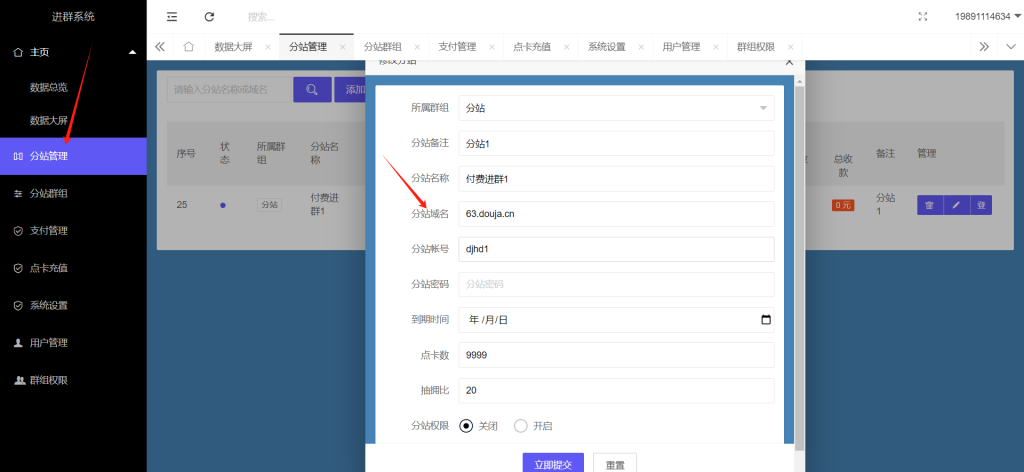Switch to the 支付管理 tab
The image size is (1024, 472).
457,47
